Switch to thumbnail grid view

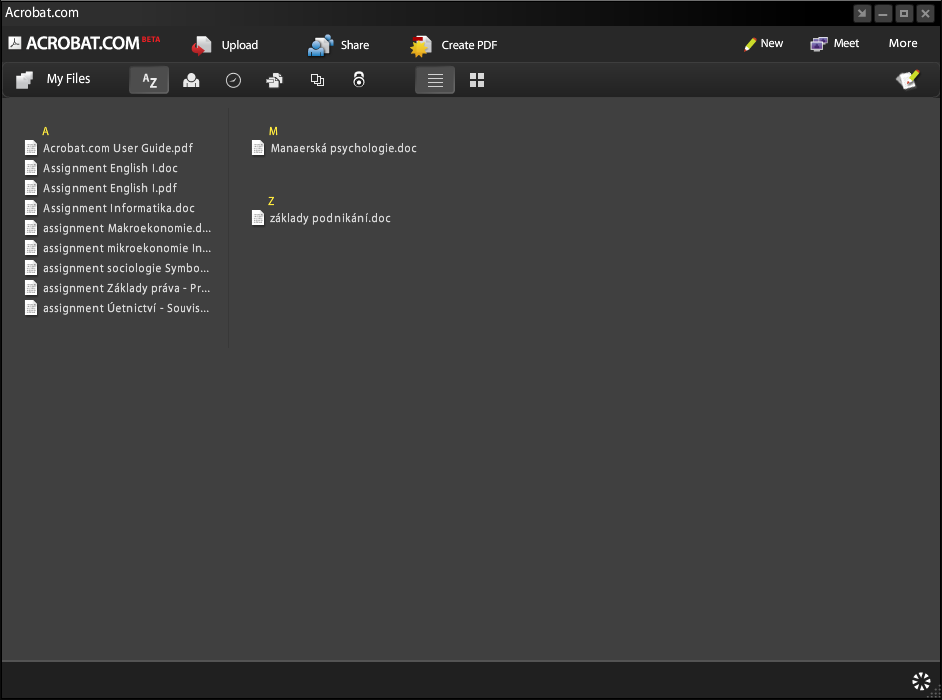pos(477,80)
